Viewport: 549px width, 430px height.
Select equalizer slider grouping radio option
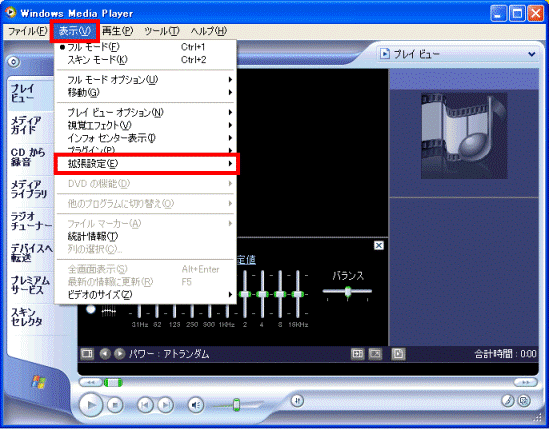click(x=91, y=309)
